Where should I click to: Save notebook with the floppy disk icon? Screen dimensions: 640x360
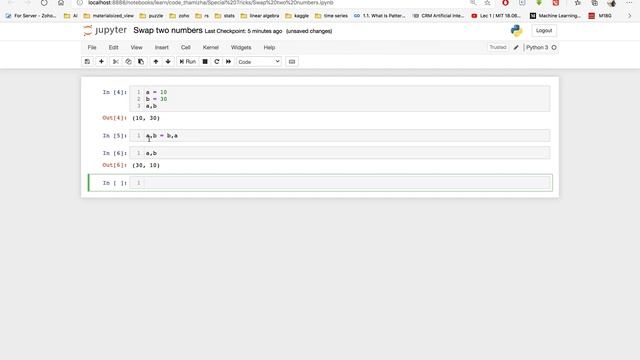point(87,62)
